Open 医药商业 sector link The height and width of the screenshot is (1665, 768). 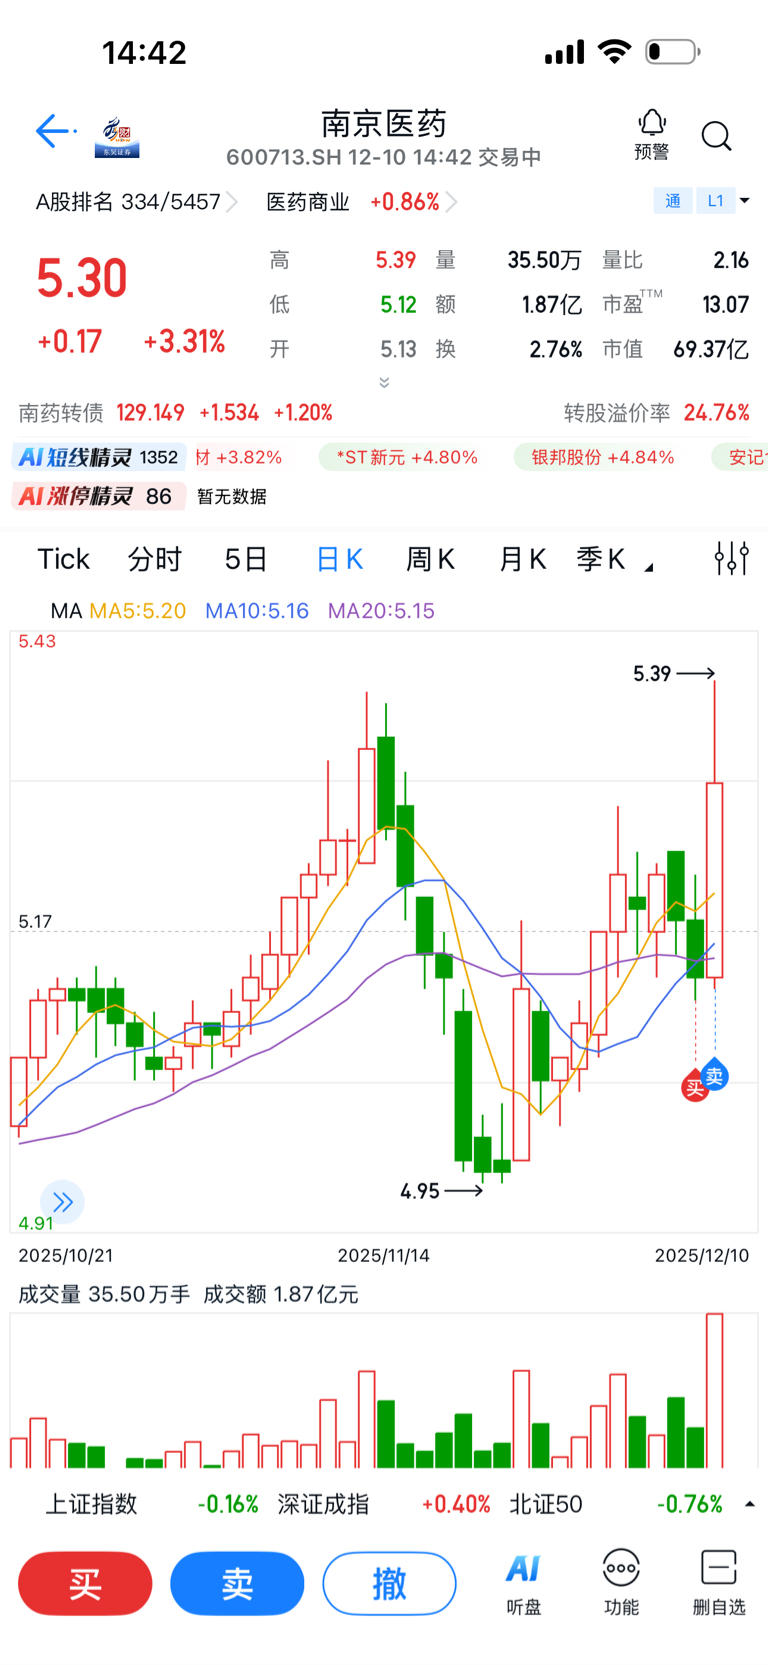(362, 202)
